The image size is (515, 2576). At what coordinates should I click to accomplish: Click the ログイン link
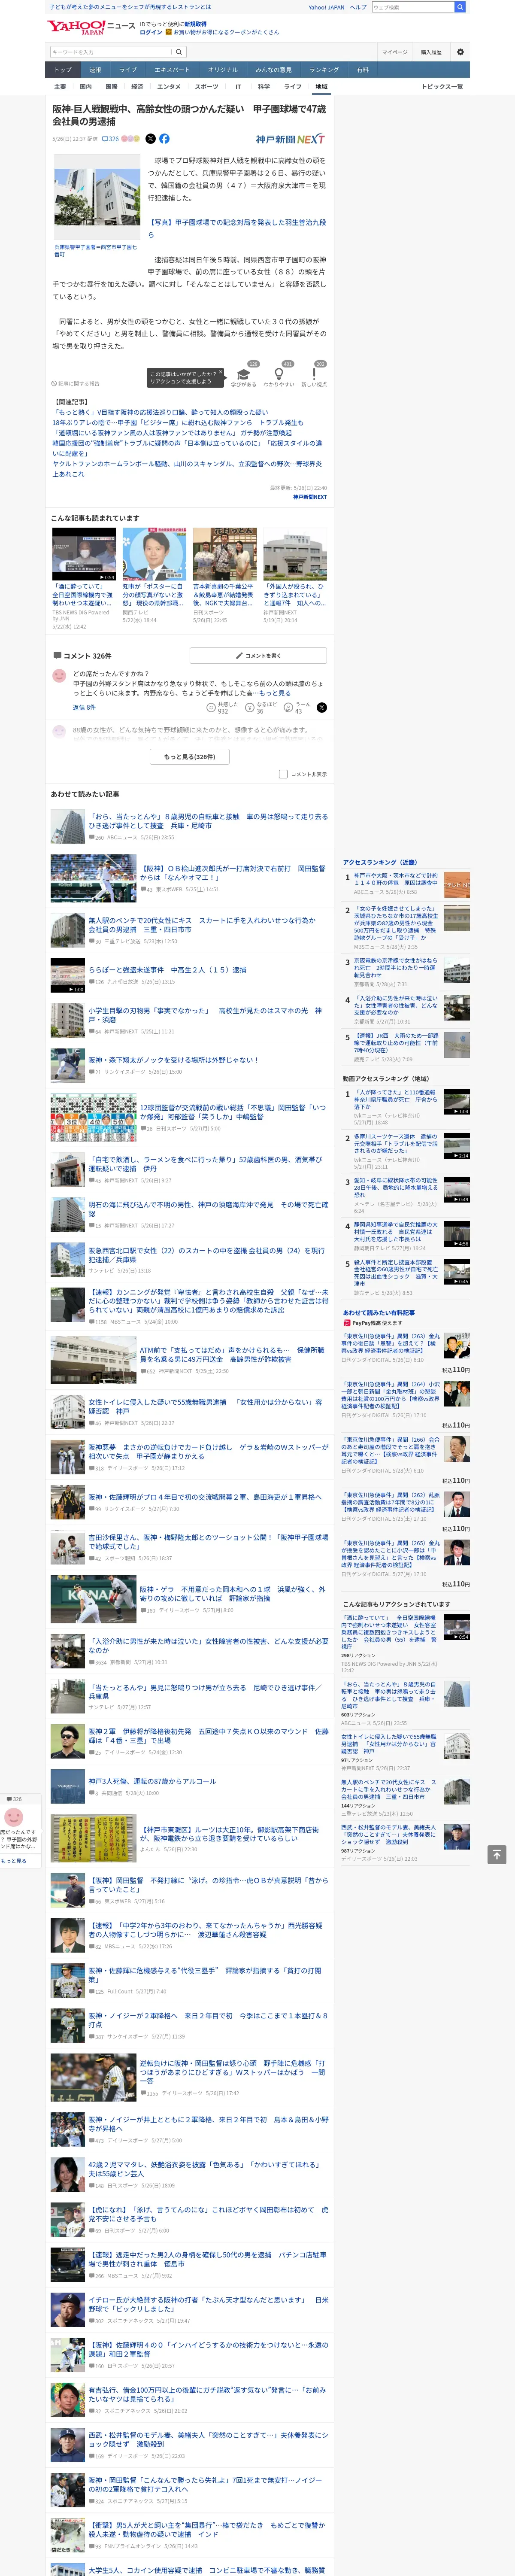151,32
